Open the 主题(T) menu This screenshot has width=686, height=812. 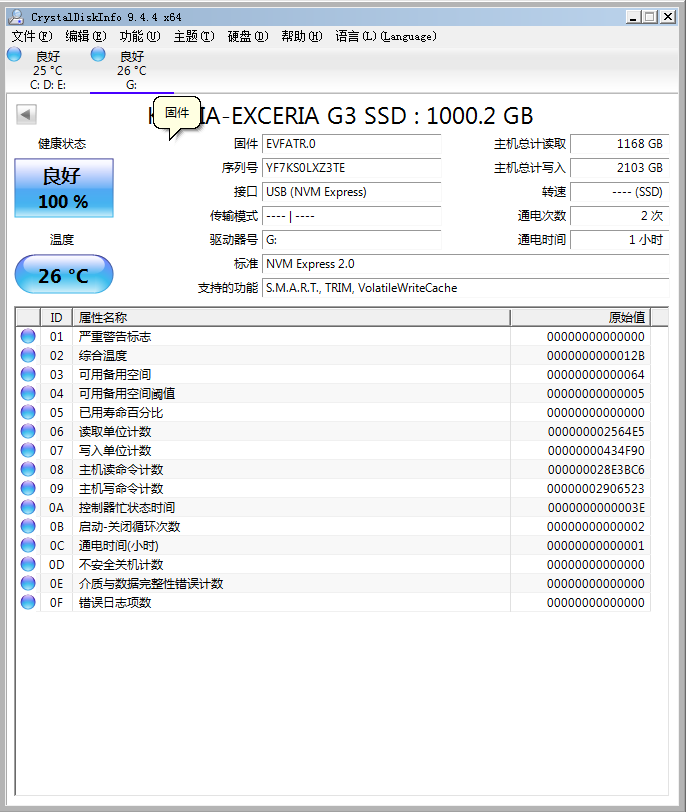194,36
